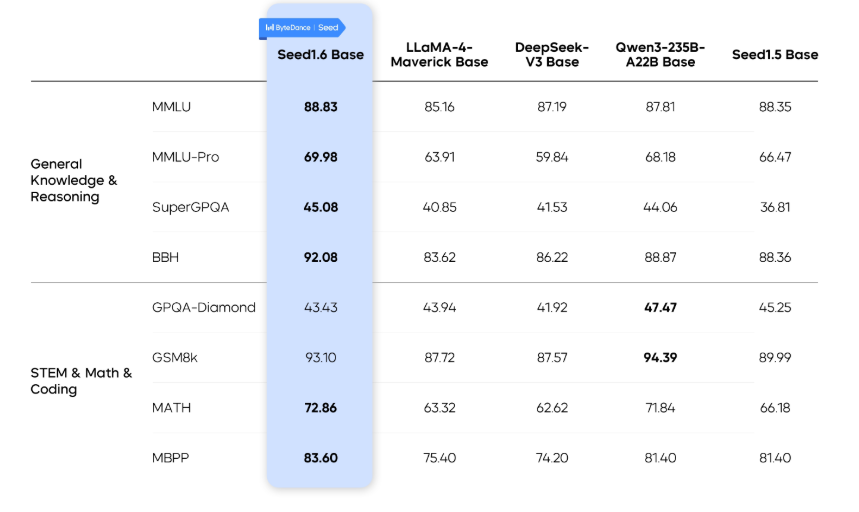
Task: Click the General Knowledge & Reasoning category label
Action: (x=74, y=181)
